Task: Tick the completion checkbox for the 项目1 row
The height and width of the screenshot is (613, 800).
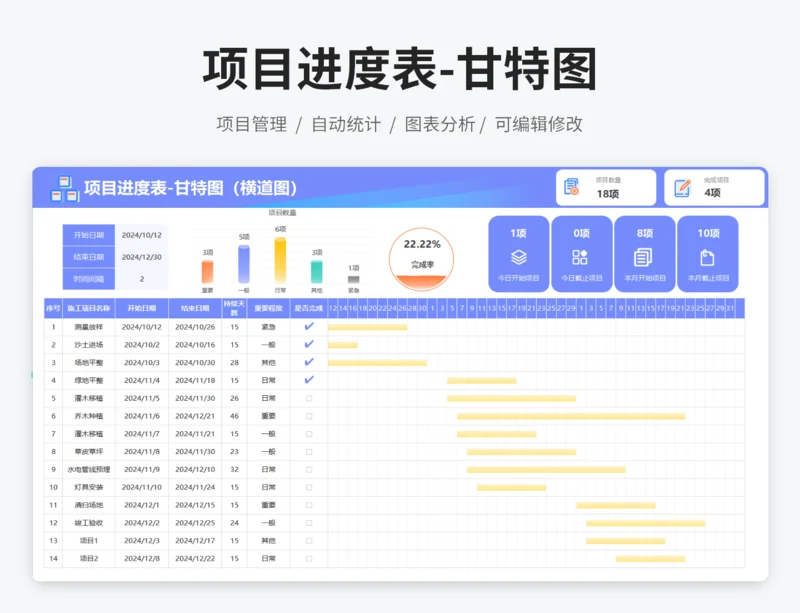Action: [309, 541]
